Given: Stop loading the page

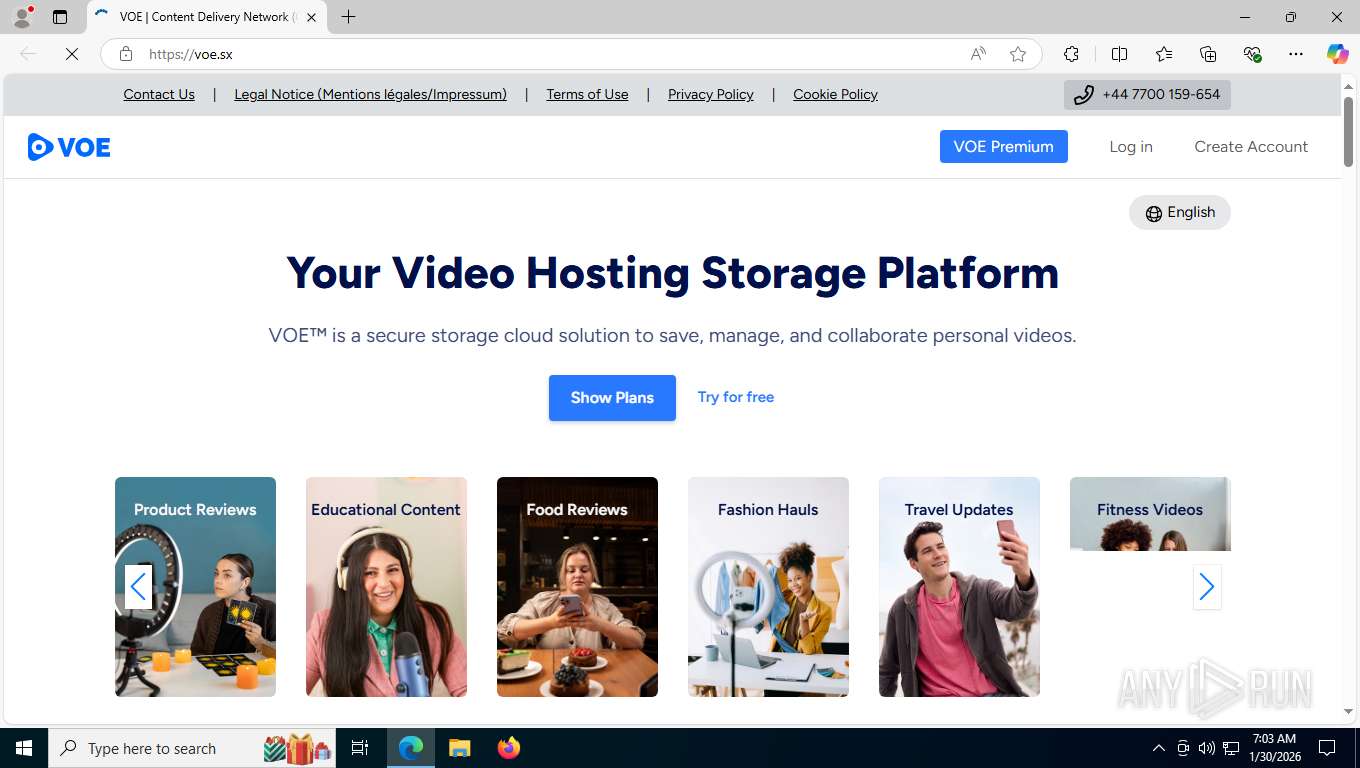Looking at the screenshot, I should 72,54.
